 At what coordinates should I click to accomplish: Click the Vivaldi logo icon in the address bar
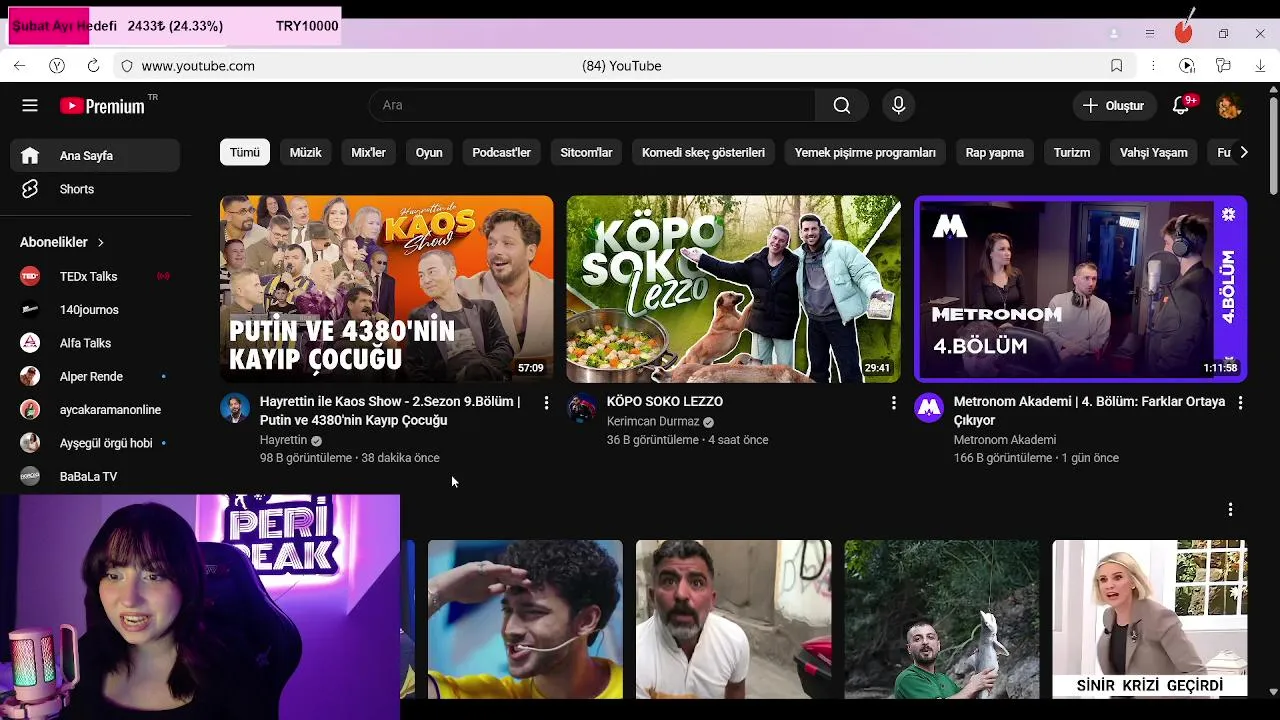57,65
